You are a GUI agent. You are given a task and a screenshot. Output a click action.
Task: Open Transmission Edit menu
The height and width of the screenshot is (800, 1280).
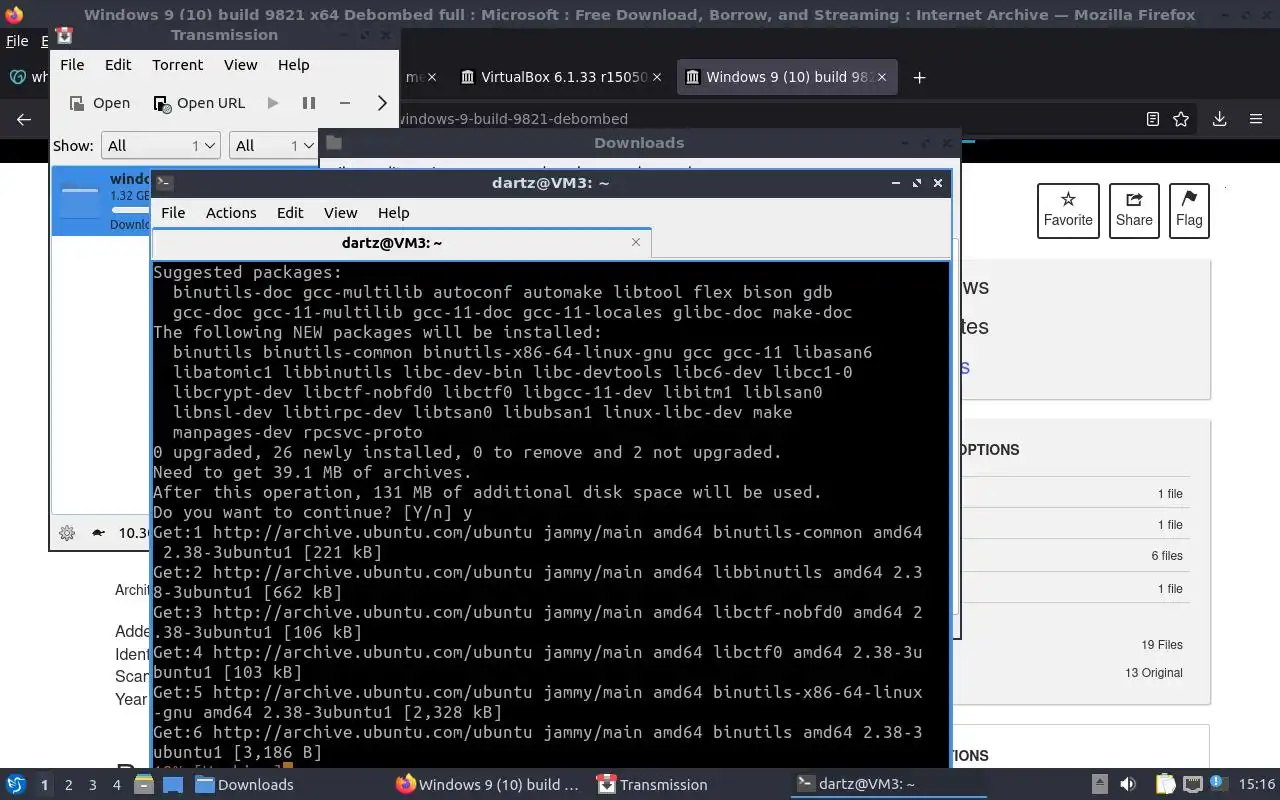pyautogui.click(x=118, y=65)
